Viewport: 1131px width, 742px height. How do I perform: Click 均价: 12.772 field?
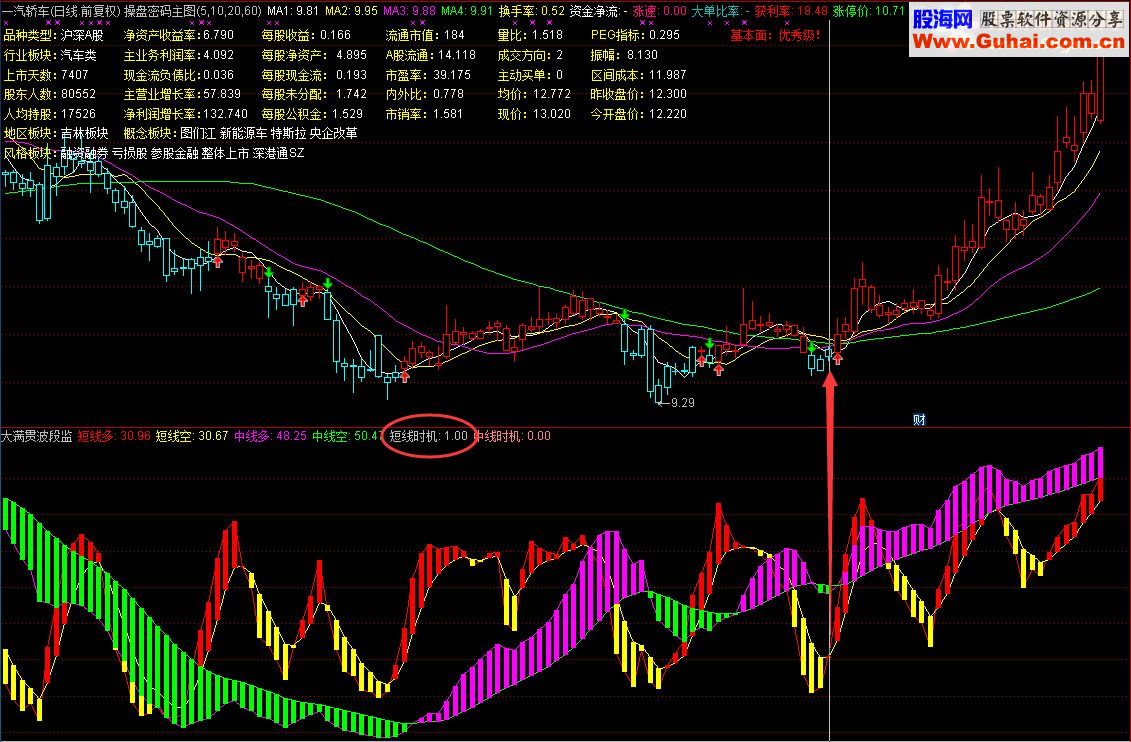tap(534, 94)
